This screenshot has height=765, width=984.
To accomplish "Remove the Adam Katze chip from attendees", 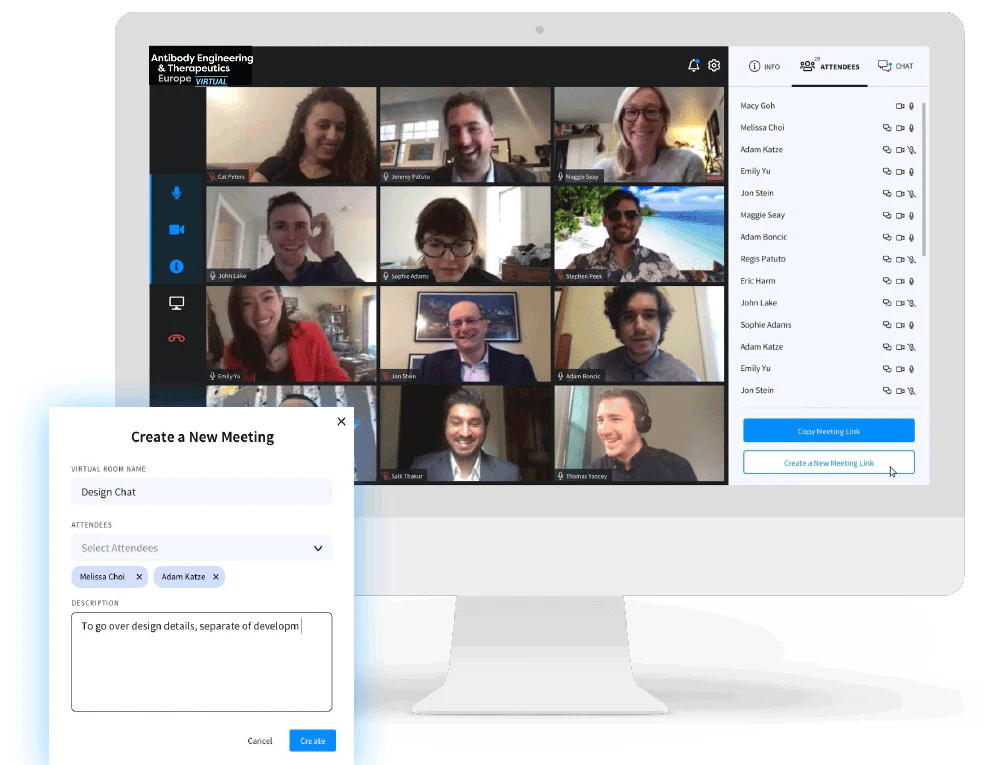I will (216, 577).
